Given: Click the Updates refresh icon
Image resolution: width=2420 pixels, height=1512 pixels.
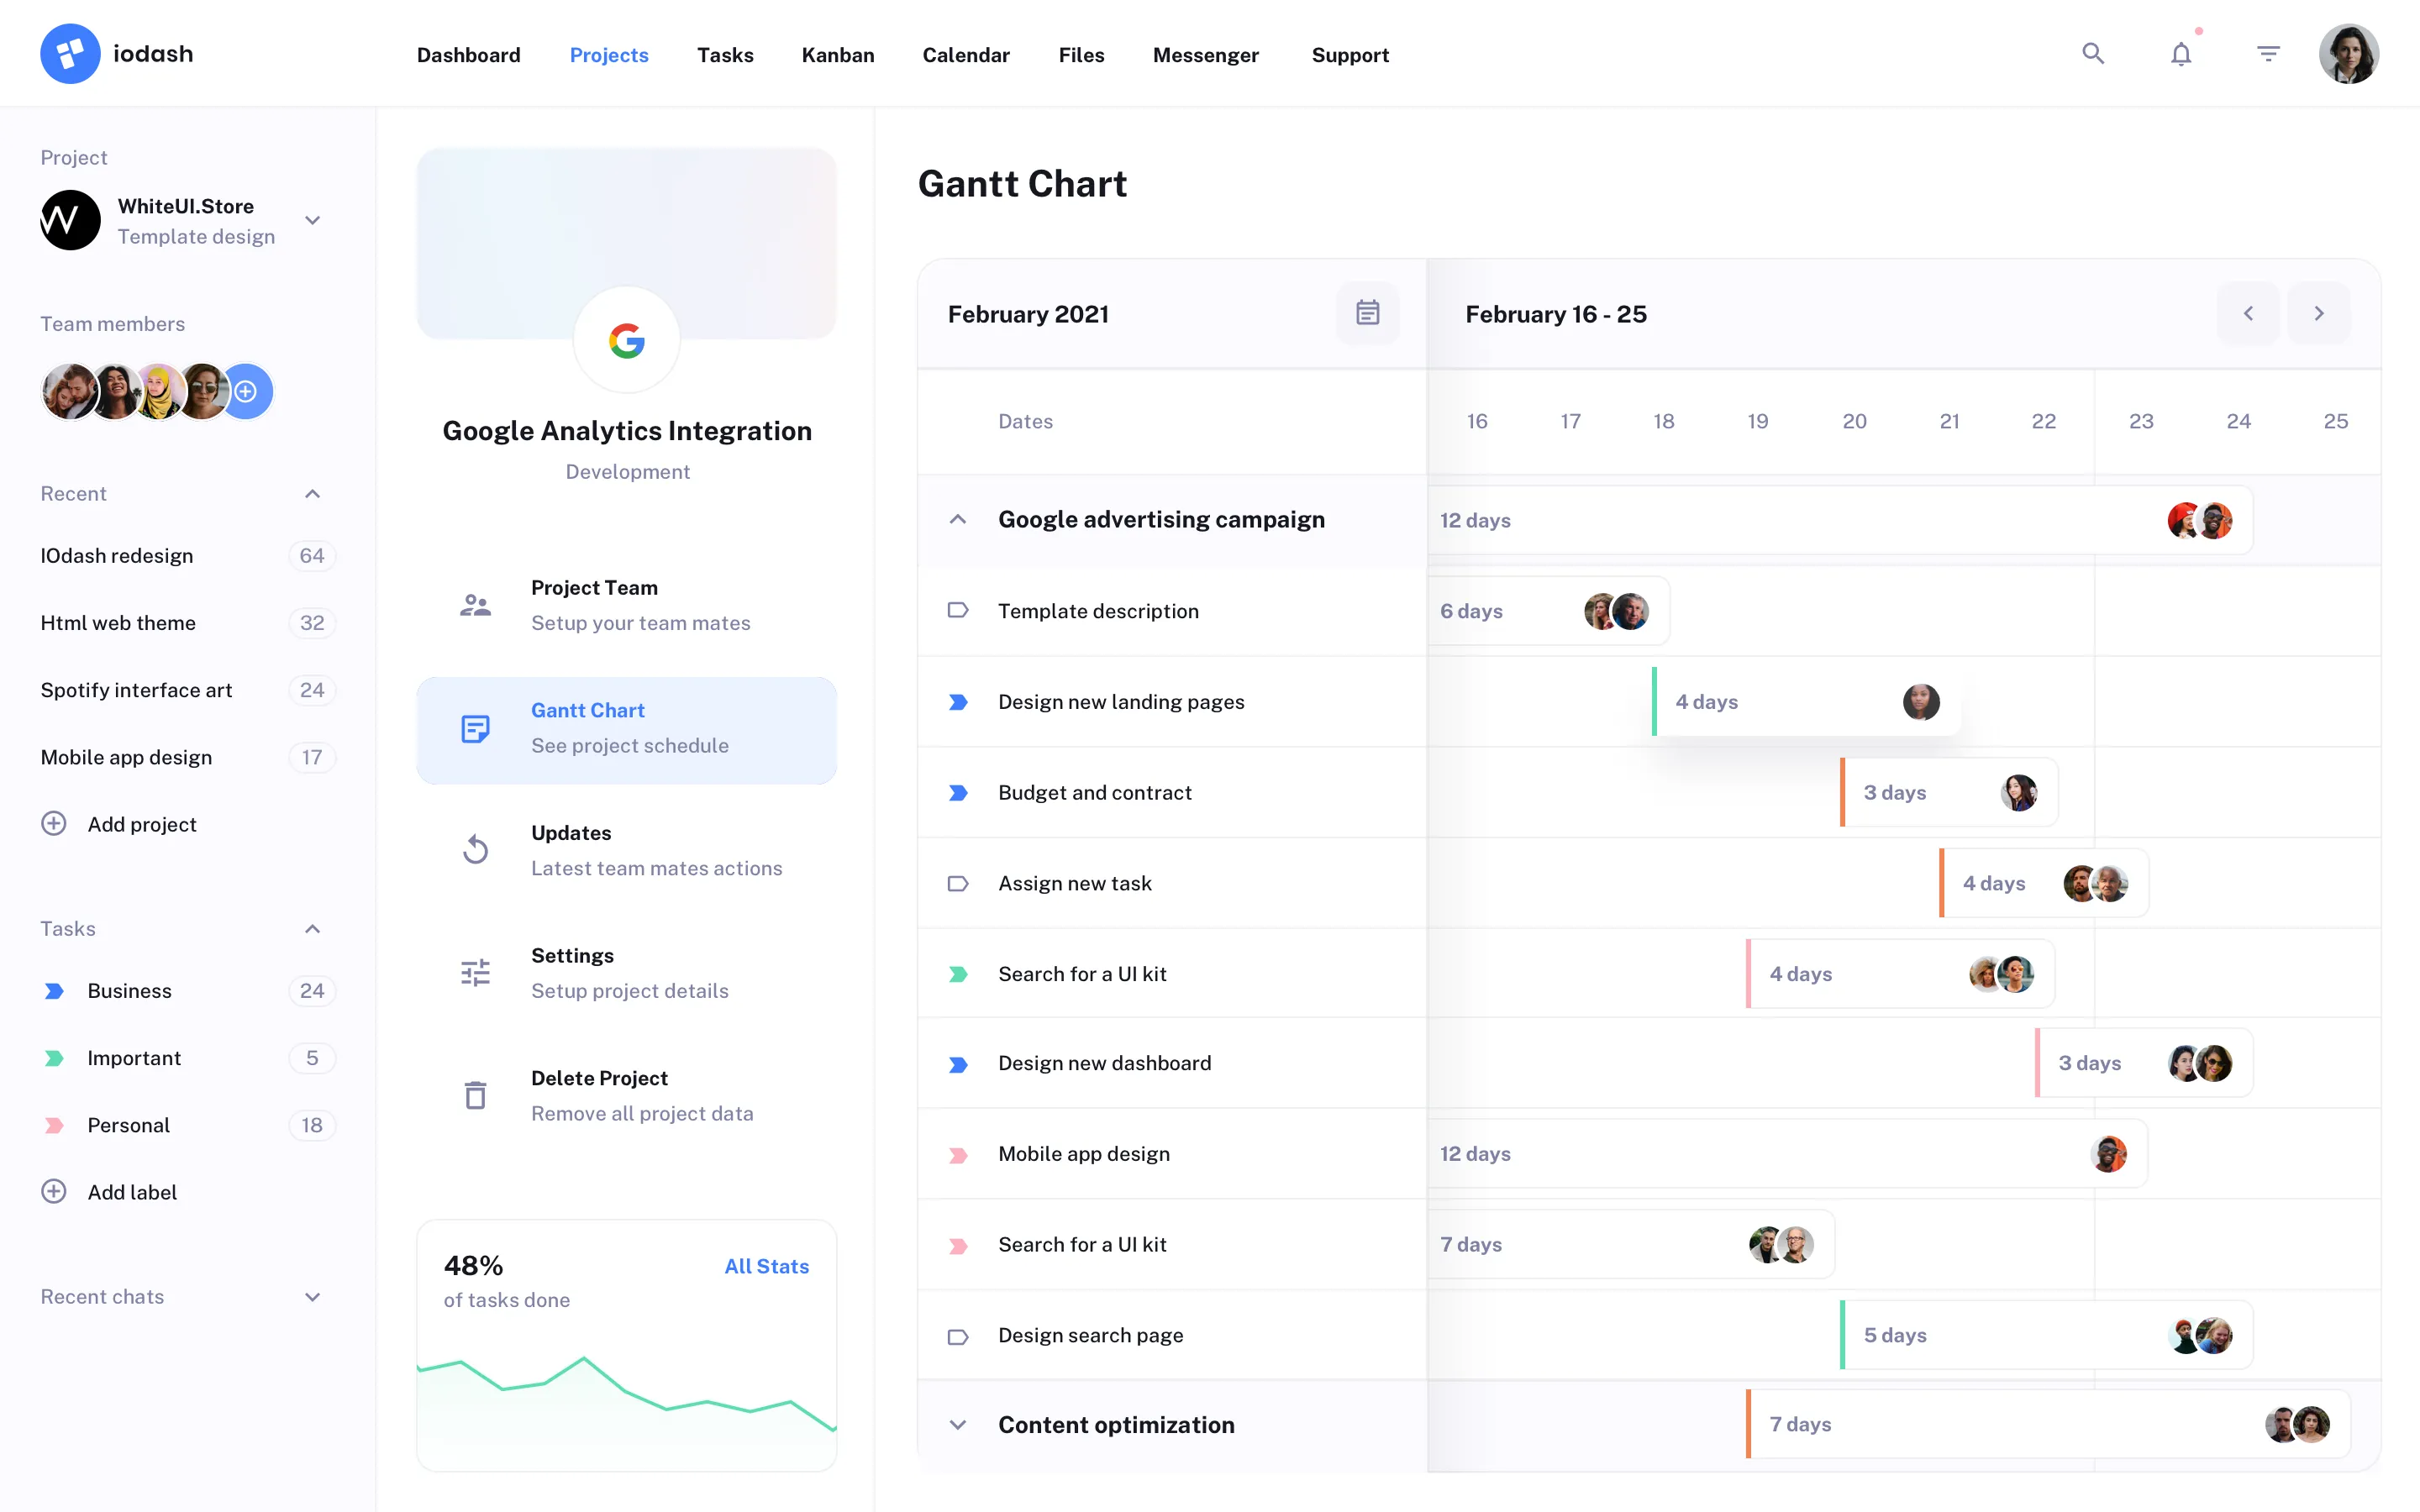Looking at the screenshot, I should (x=475, y=850).
